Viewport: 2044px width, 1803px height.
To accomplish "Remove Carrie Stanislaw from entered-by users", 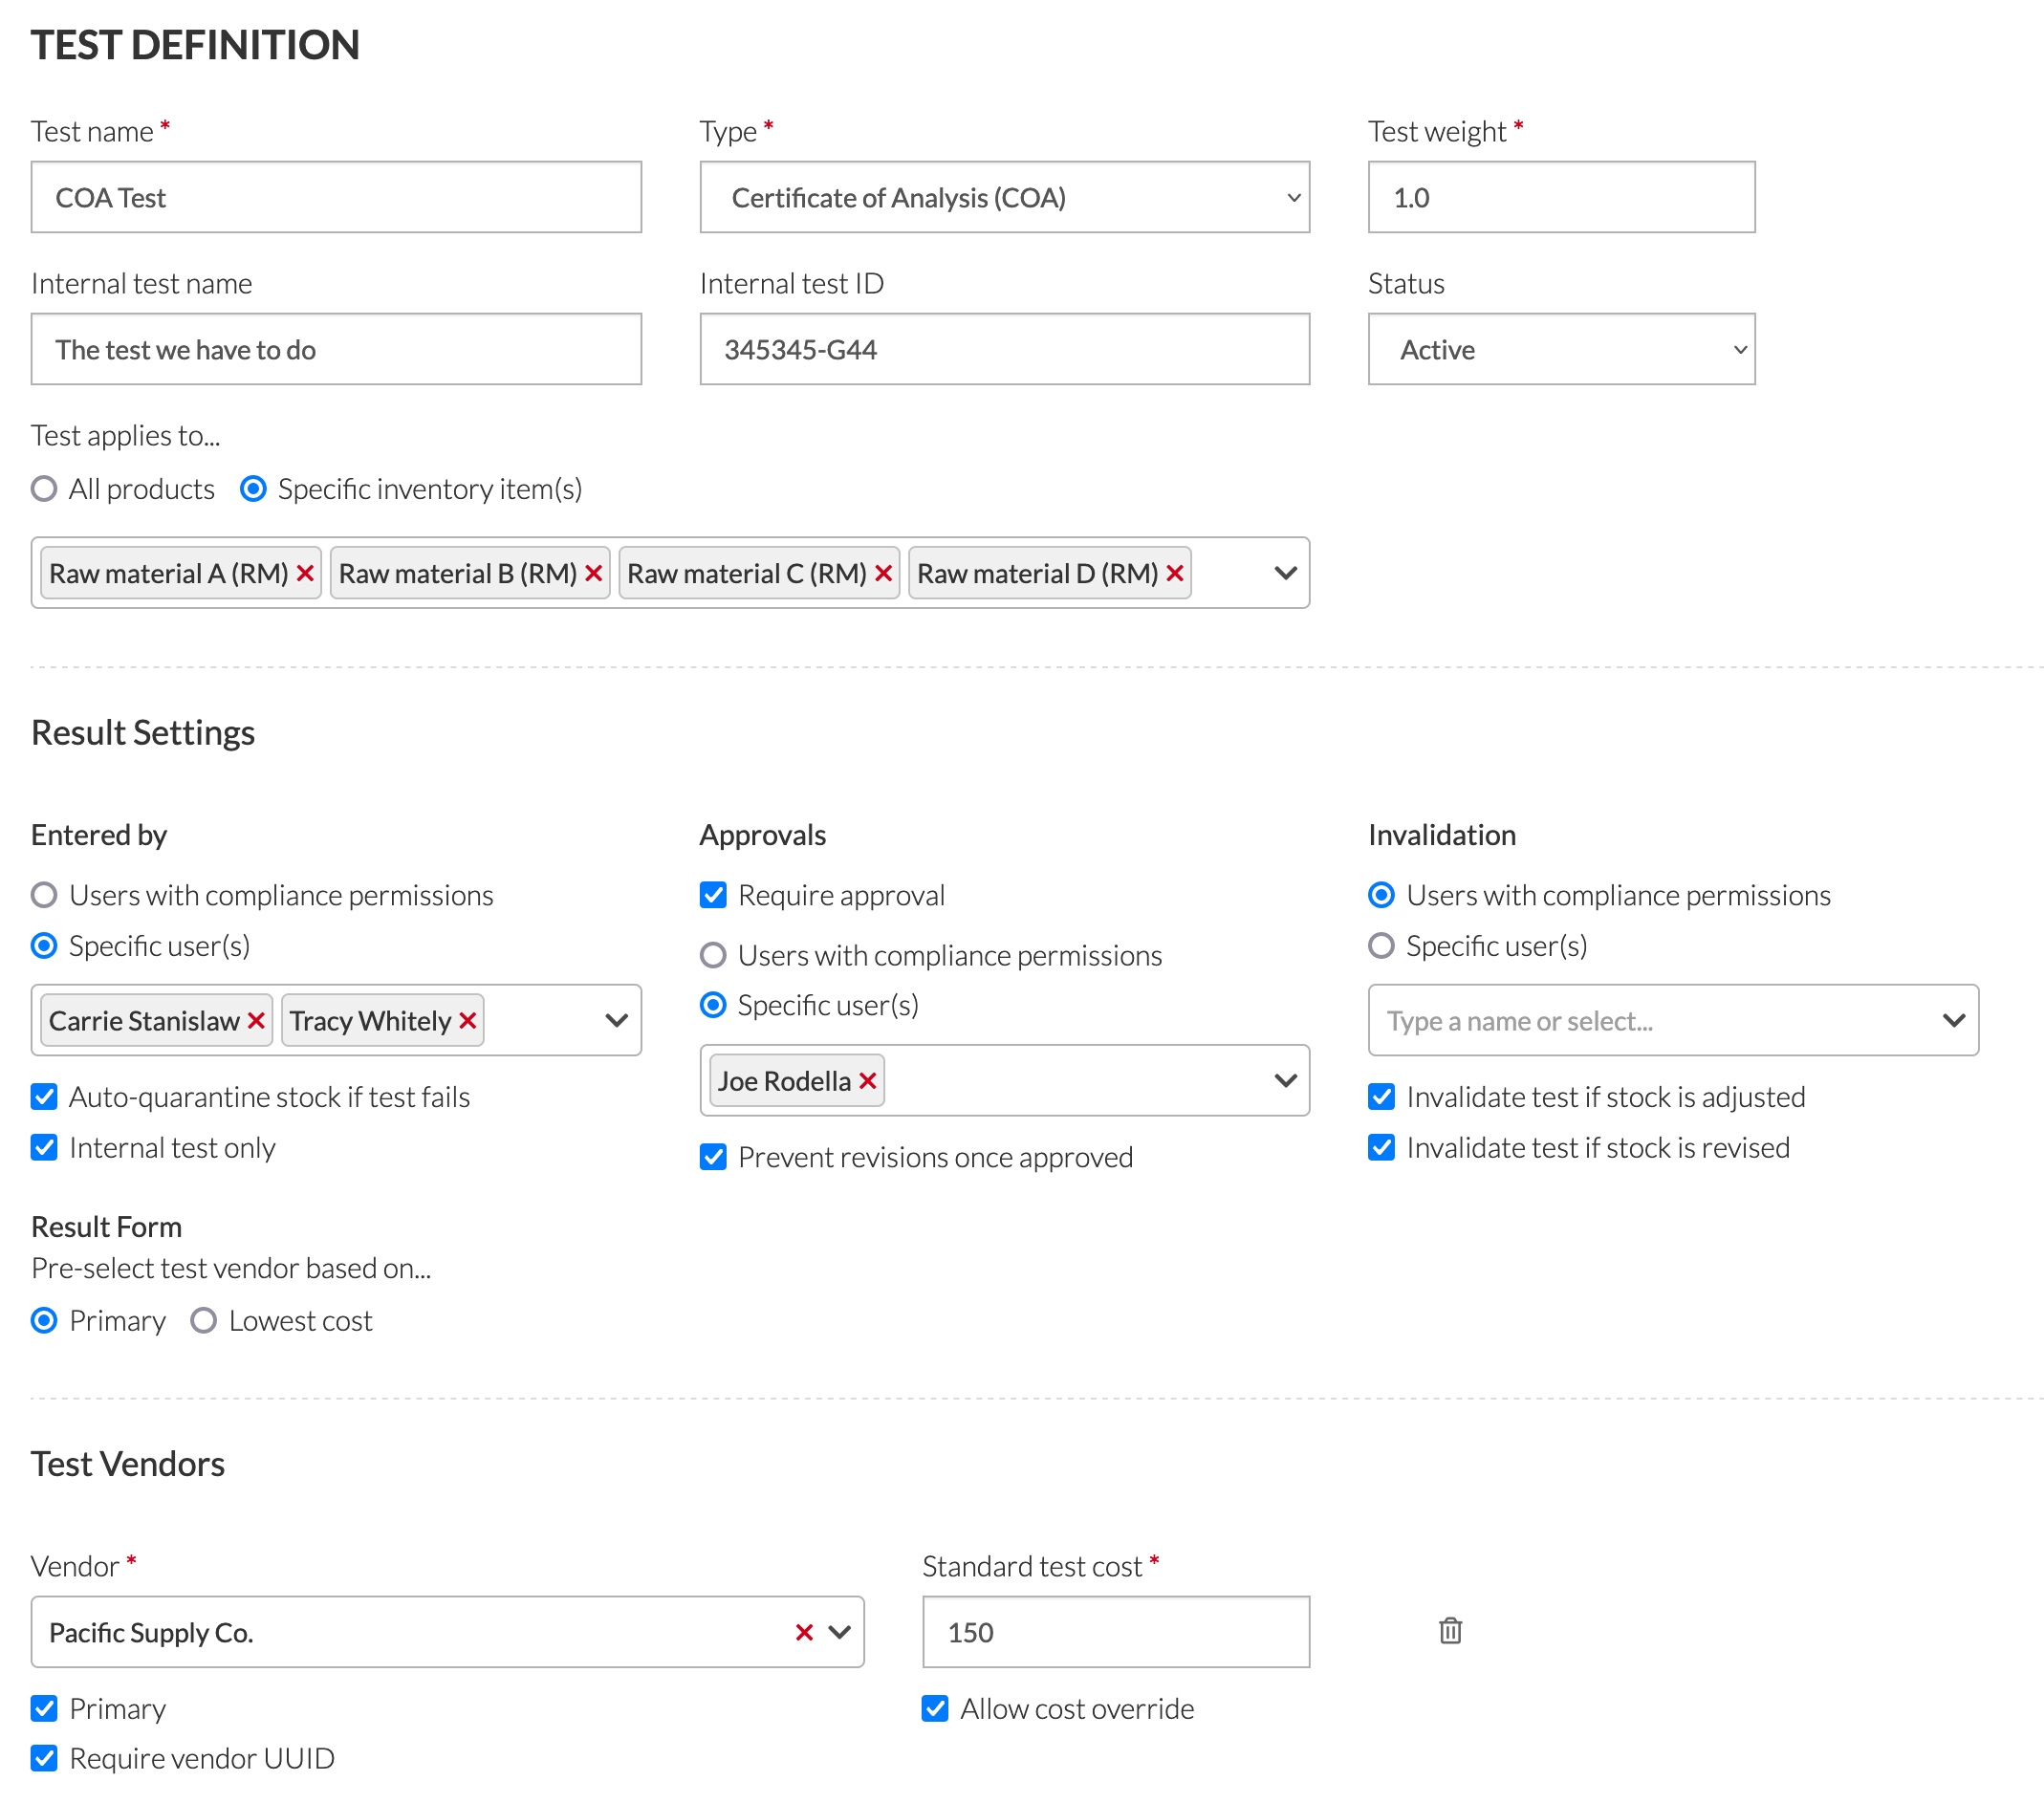I will coord(256,1020).
